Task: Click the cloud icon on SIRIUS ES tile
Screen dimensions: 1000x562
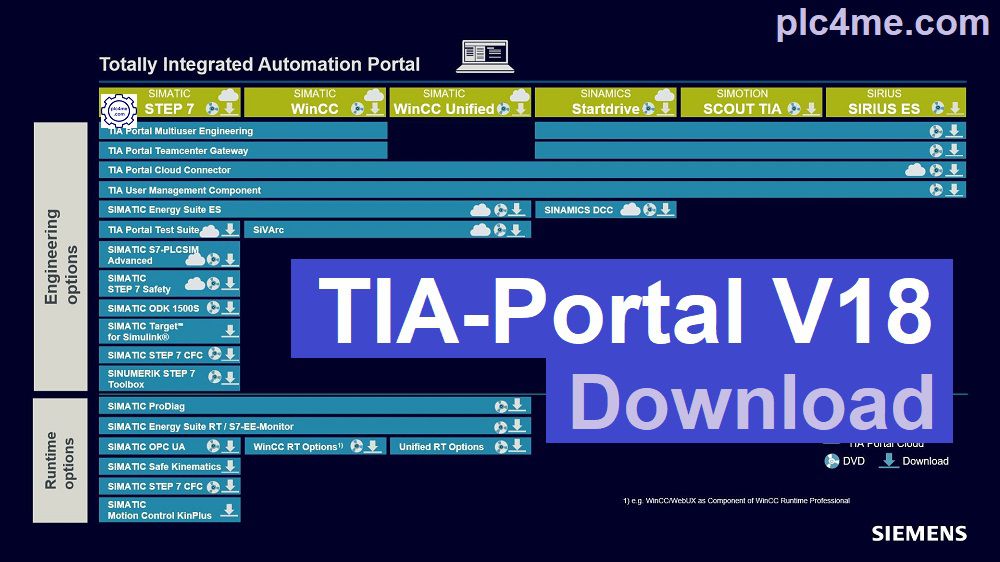Action: (954, 96)
